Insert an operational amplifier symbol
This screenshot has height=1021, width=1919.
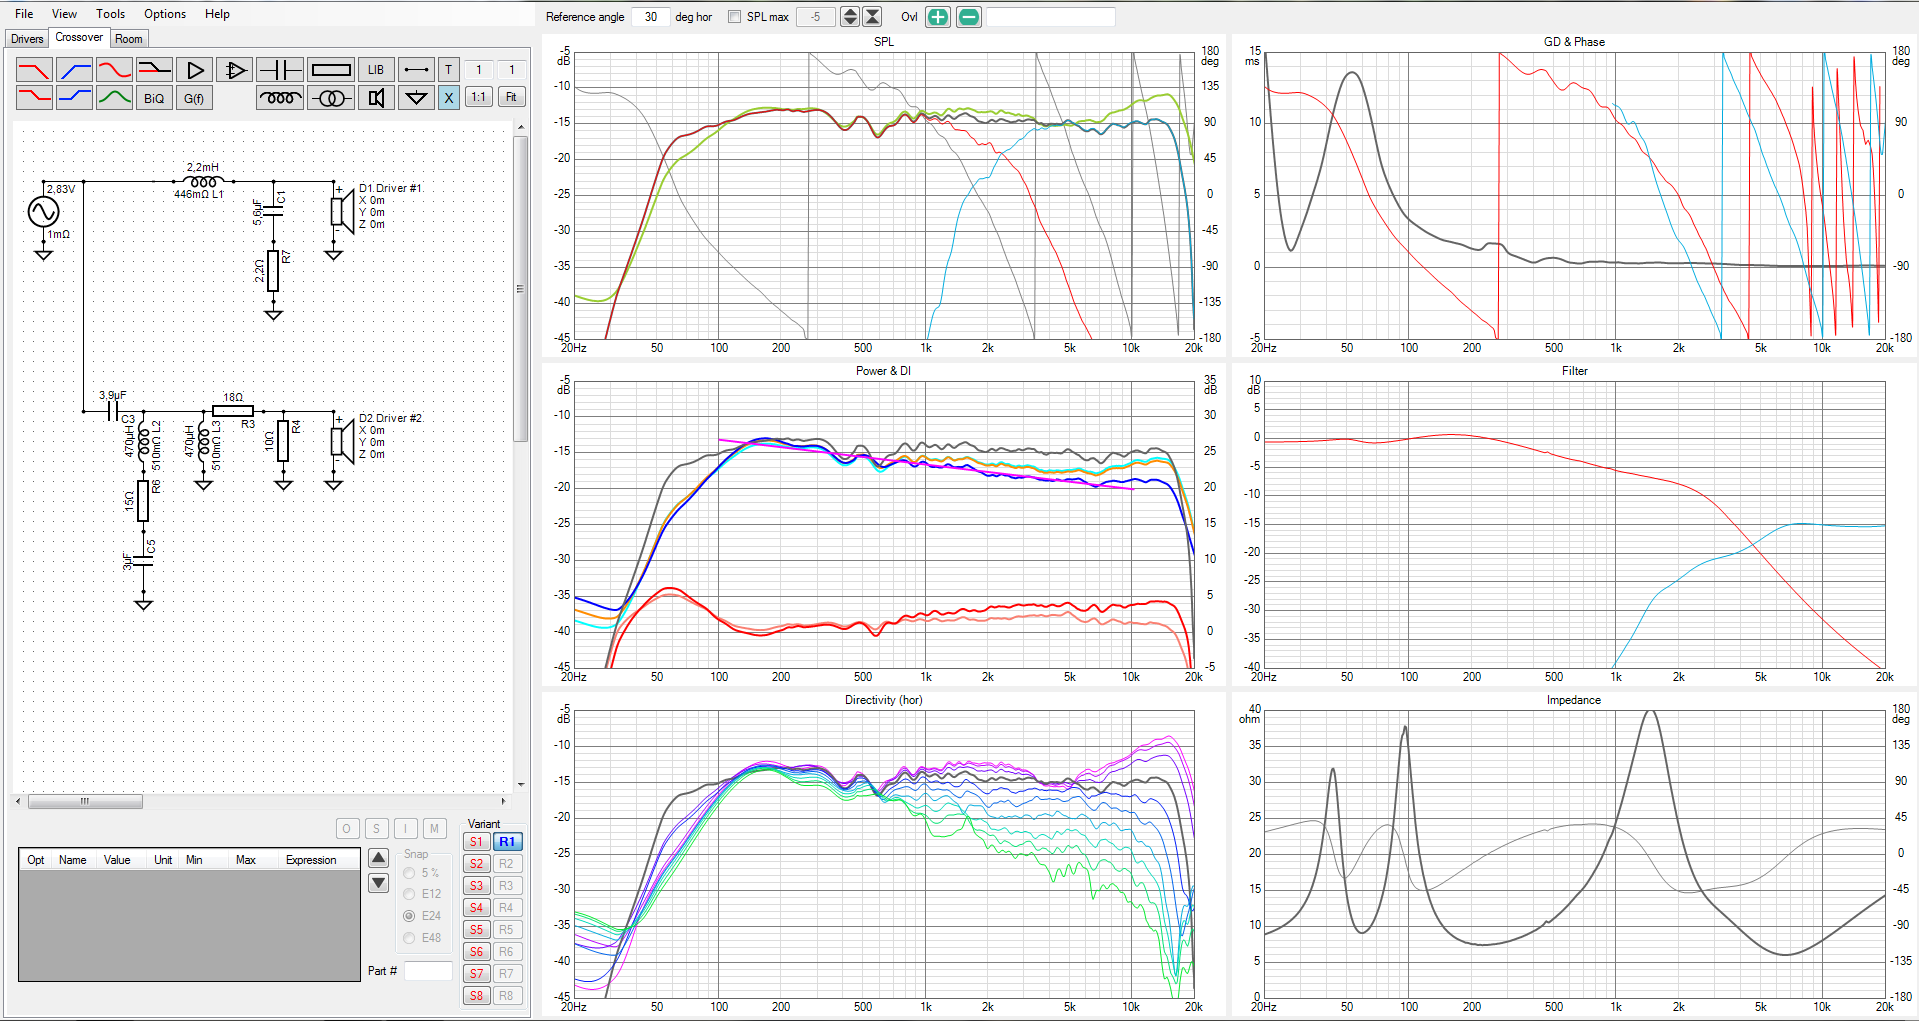pyautogui.click(x=235, y=70)
